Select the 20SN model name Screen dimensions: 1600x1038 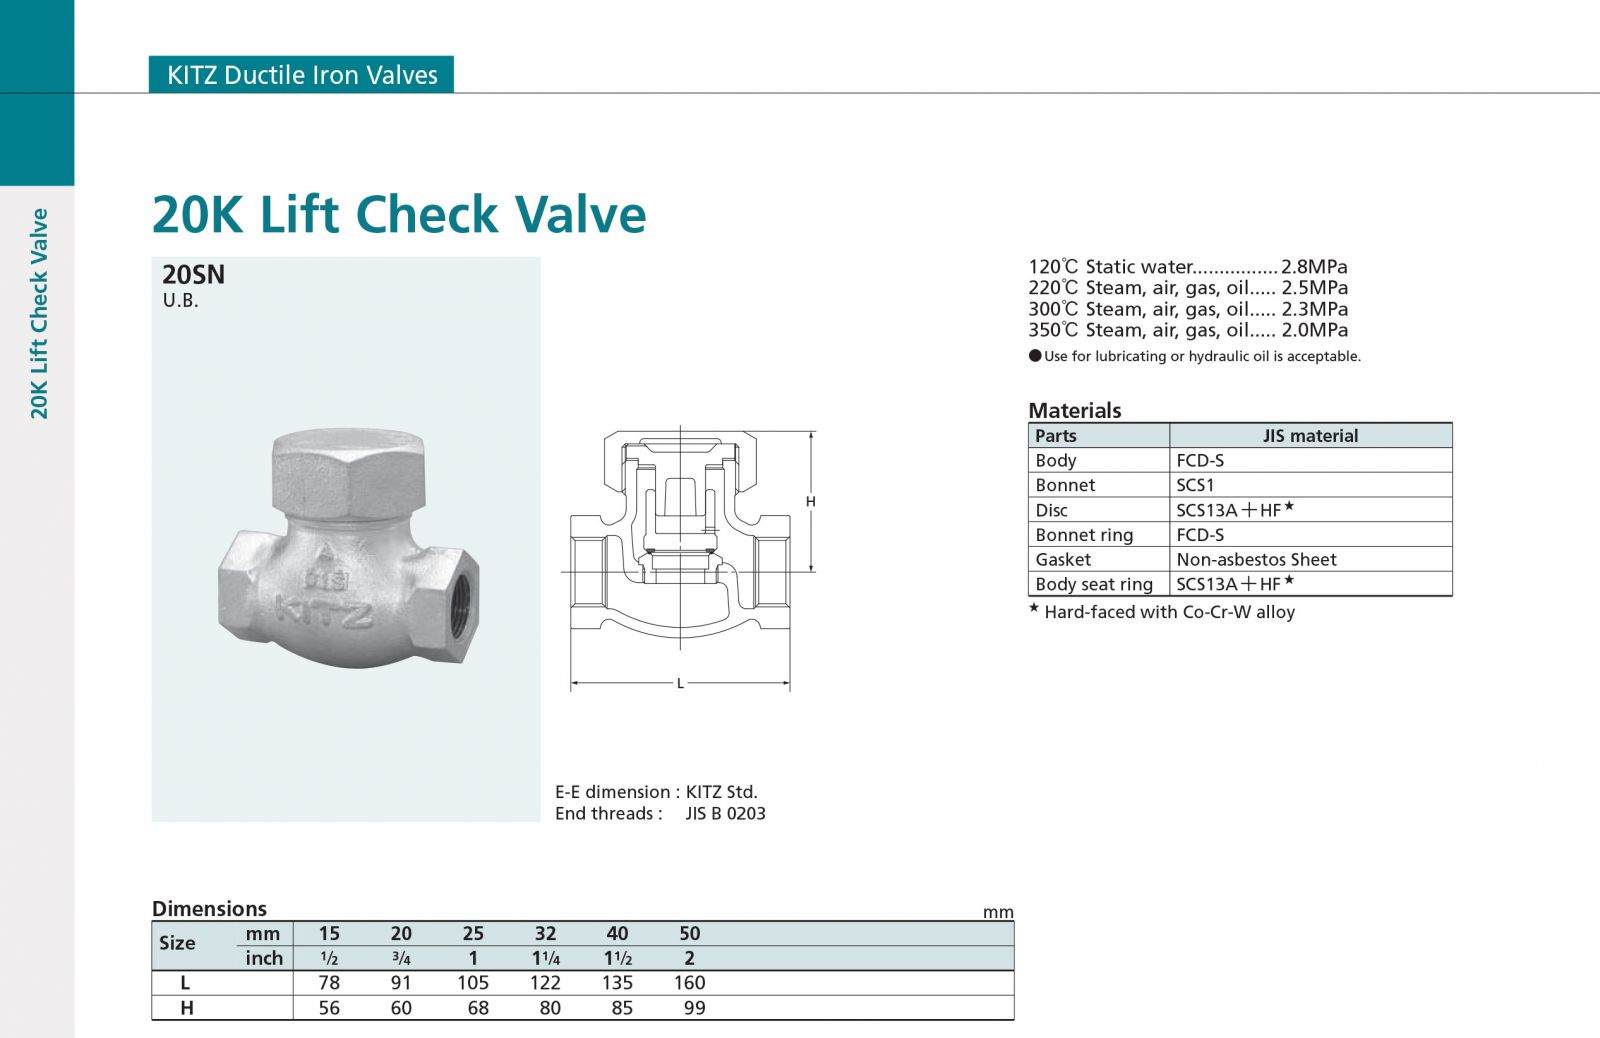click(194, 275)
